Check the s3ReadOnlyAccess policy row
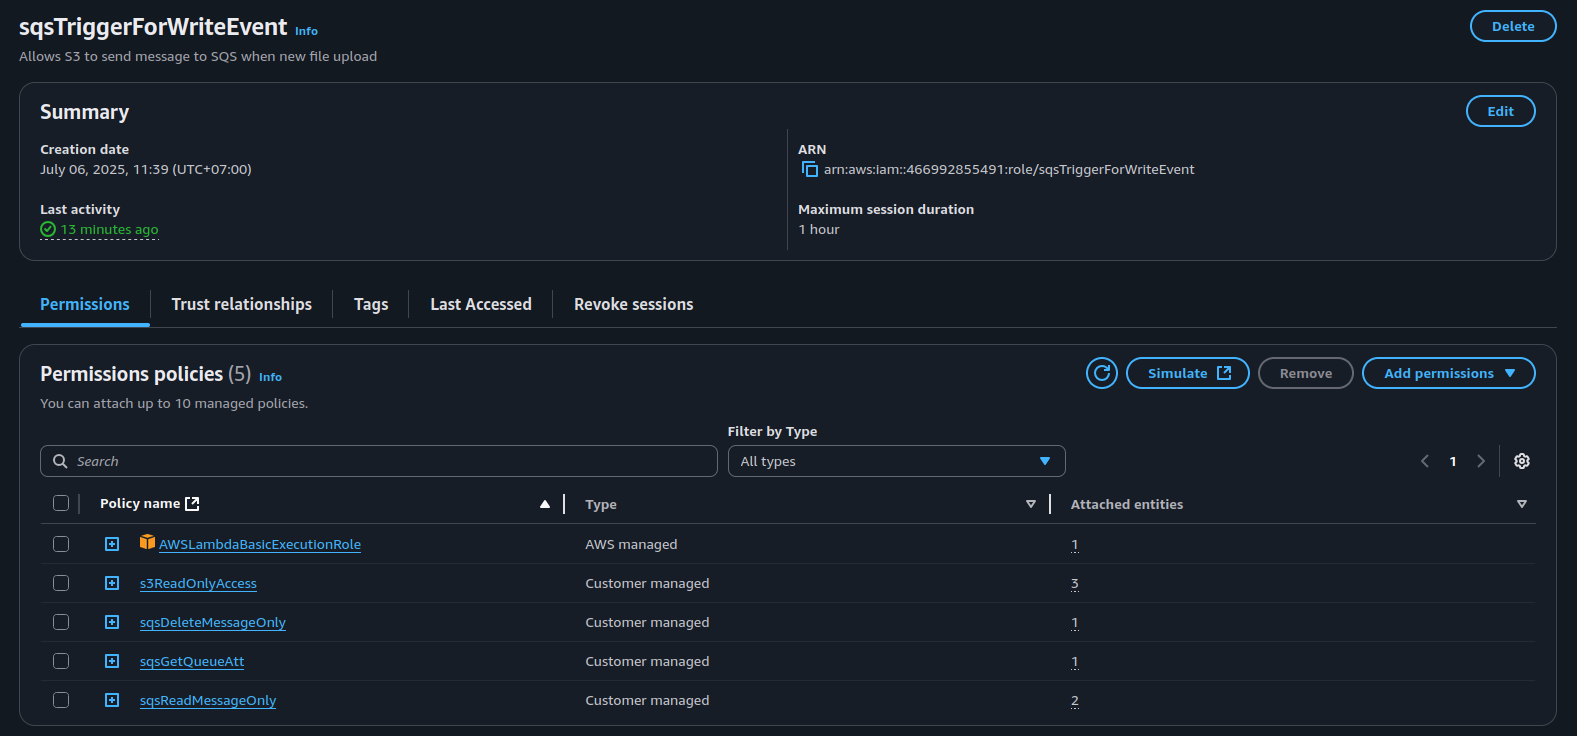The image size is (1577, 736). [61, 583]
